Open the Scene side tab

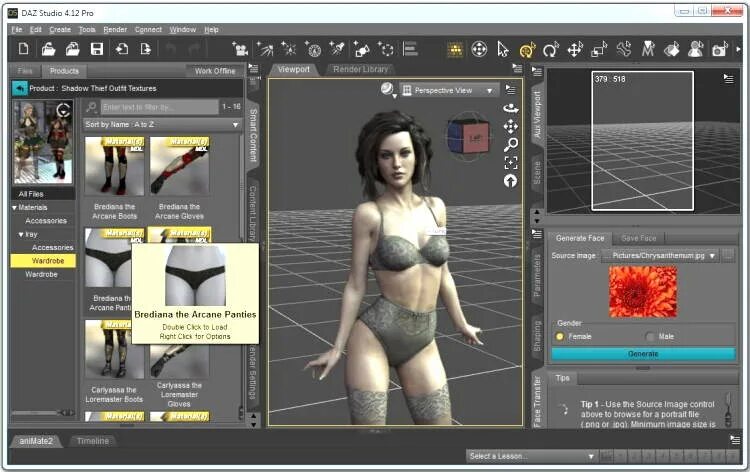537,173
